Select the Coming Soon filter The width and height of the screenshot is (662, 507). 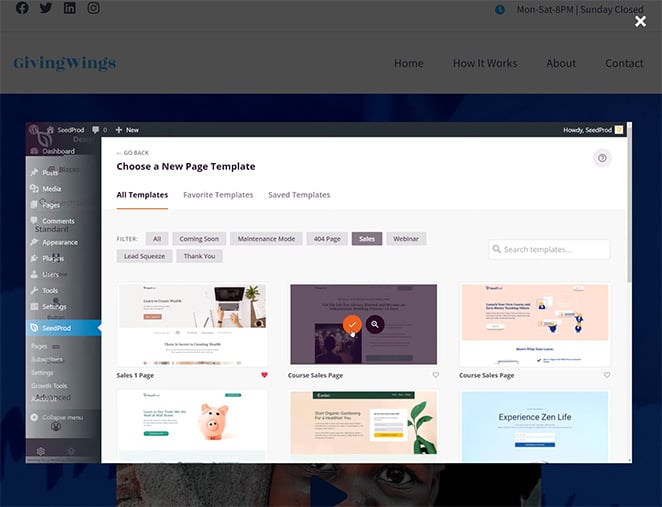tap(199, 239)
